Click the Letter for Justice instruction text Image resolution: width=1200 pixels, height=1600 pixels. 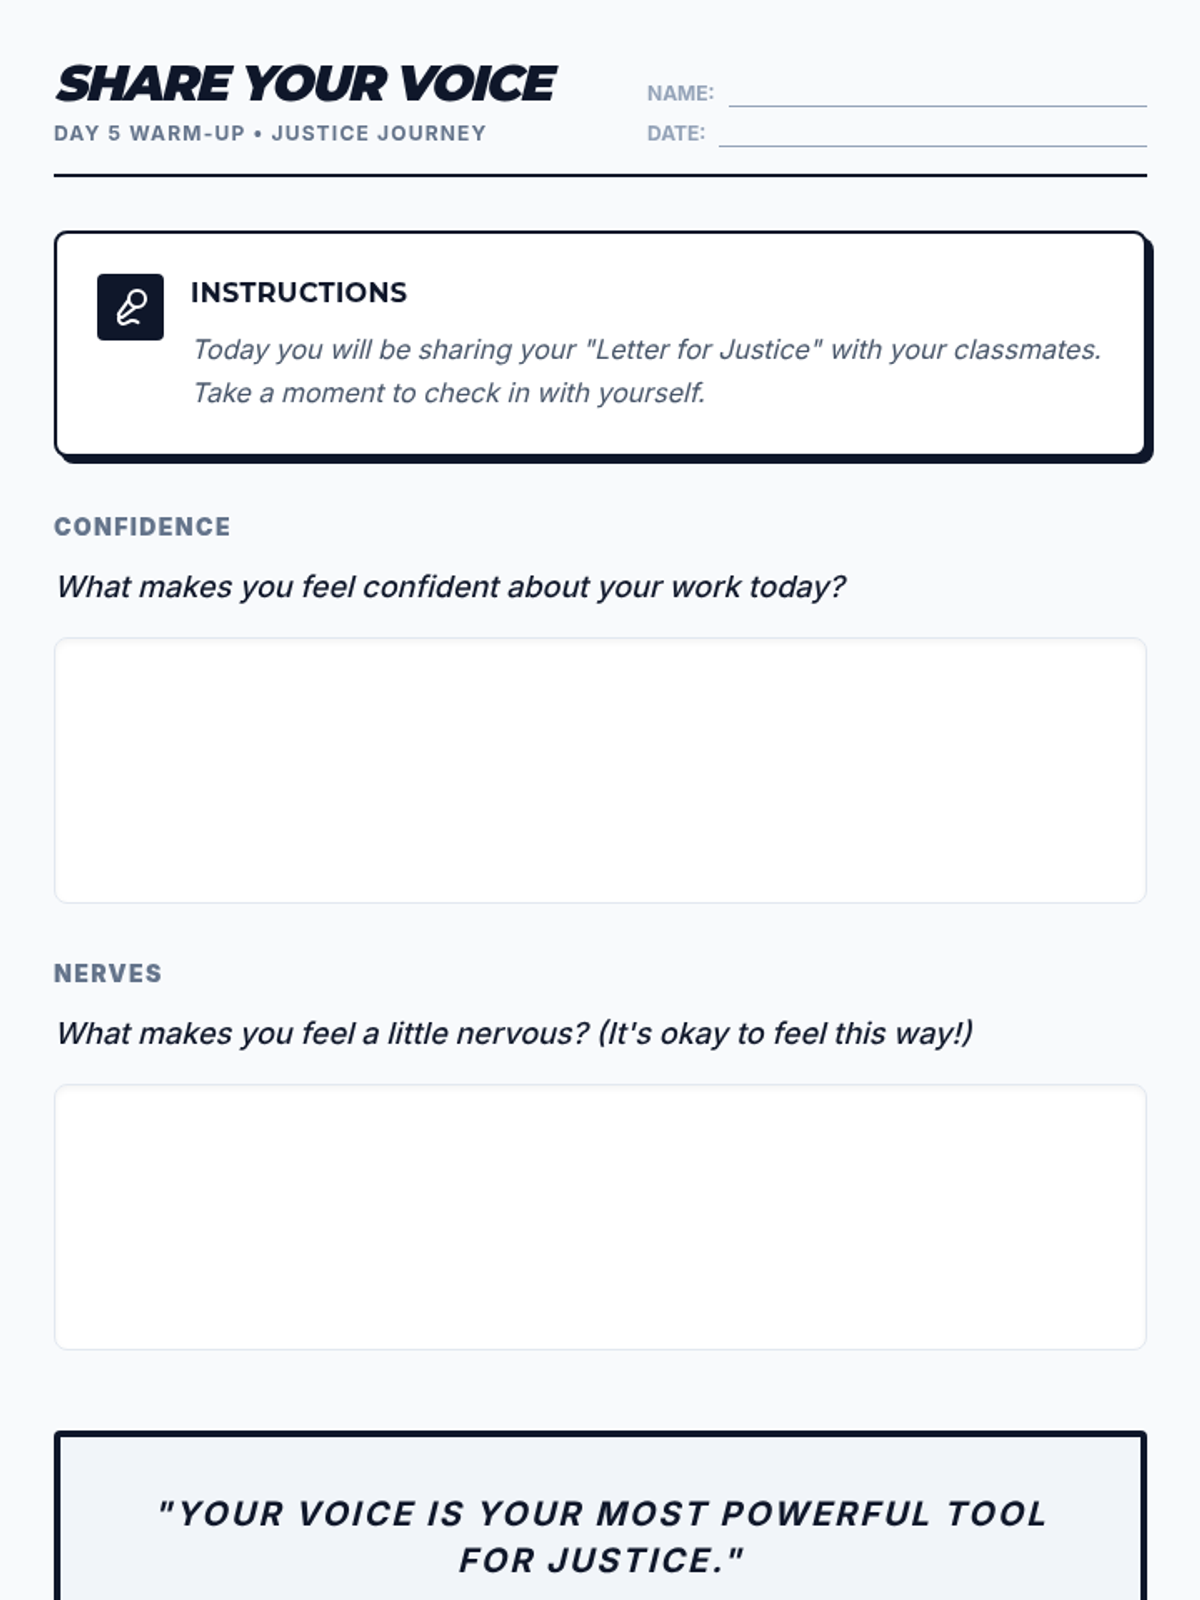click(646, 349)
